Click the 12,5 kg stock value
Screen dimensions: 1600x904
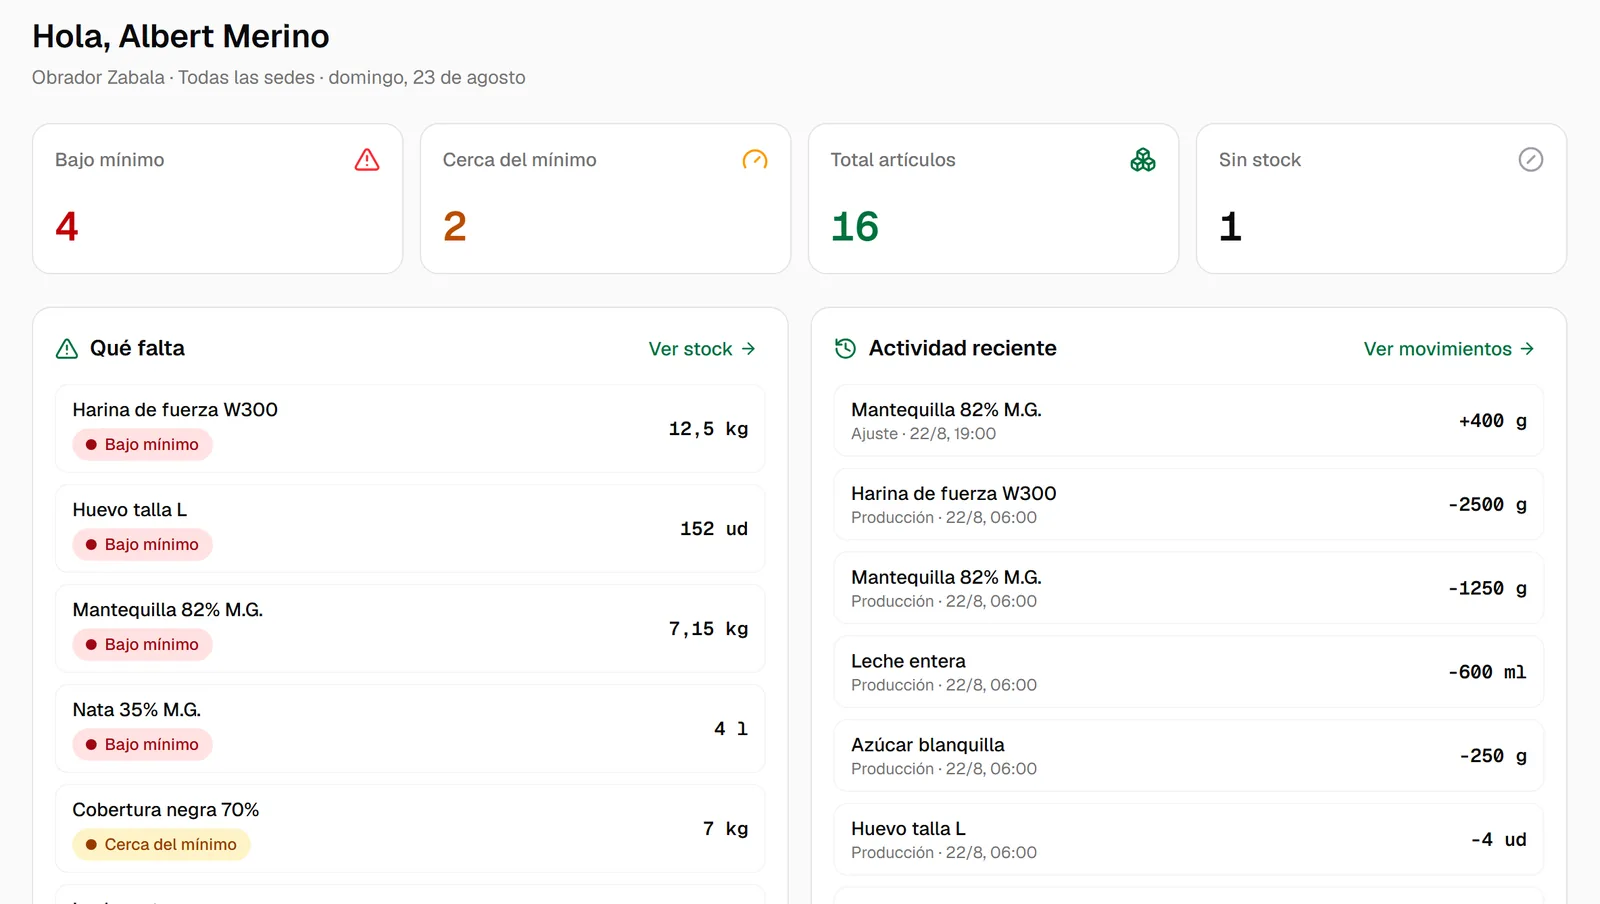click(x=708, y=429)
